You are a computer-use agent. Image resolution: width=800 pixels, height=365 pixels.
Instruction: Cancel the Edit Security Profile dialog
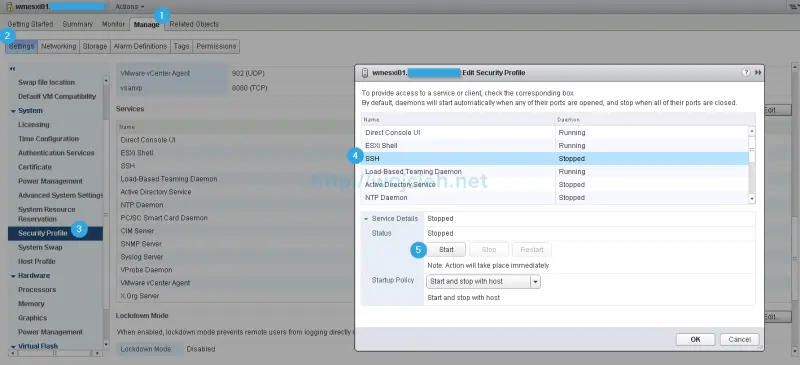click(739, 339)
